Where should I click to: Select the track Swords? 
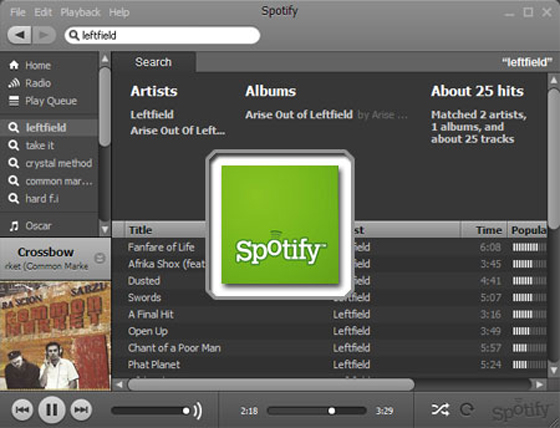pos(144,298)
